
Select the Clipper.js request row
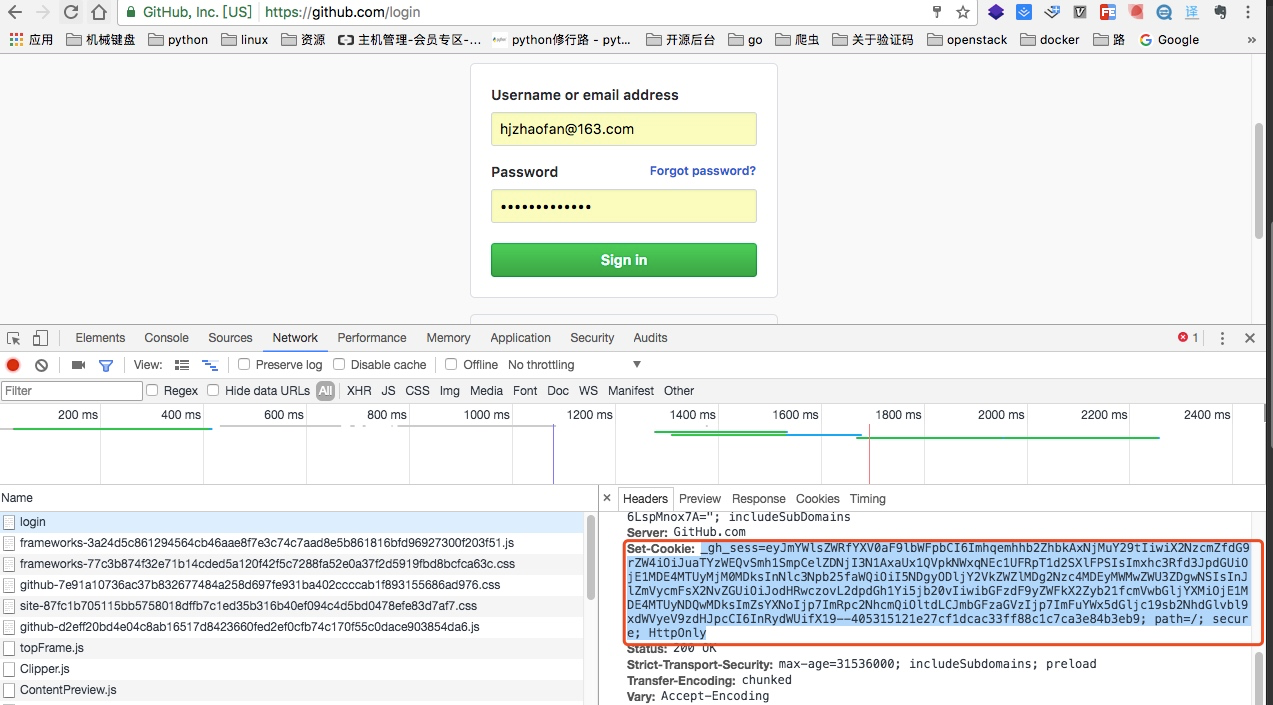pos(292,669)
